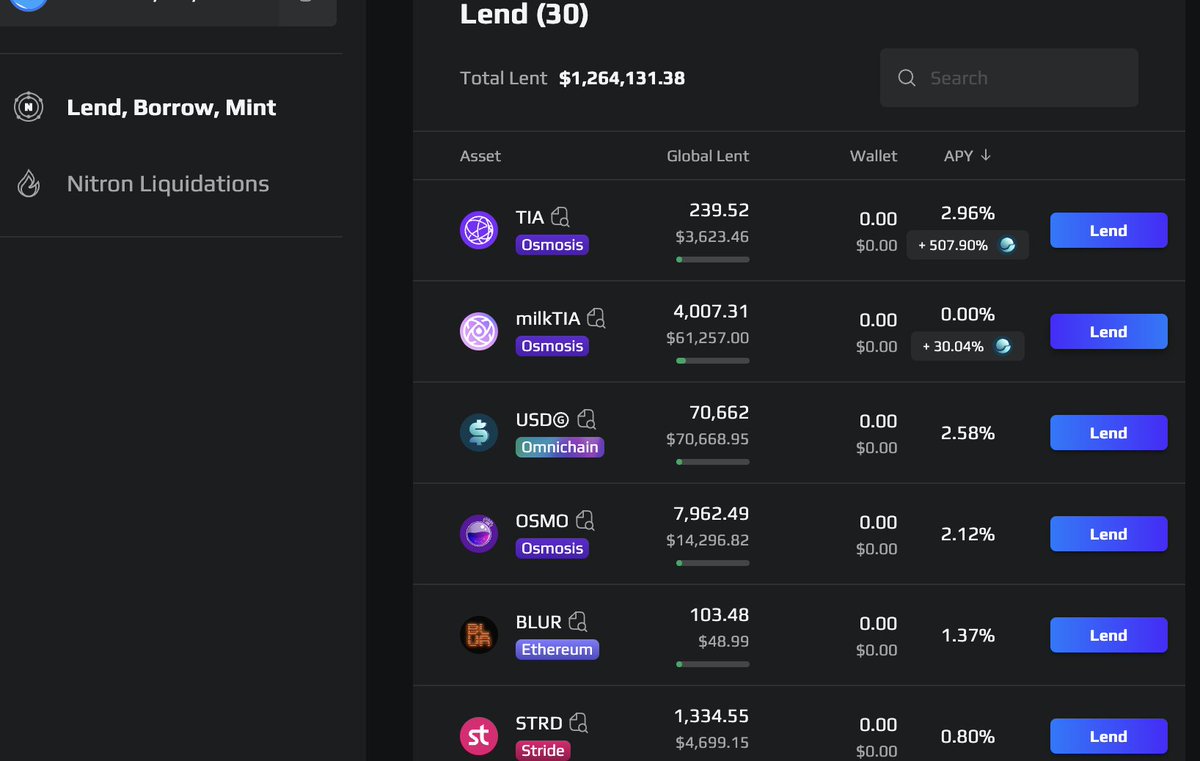Image resolution: width=1200 pixels, height=761 pixels.
Task: Click the Global Lent column header
Action: [x=708, y=156]
